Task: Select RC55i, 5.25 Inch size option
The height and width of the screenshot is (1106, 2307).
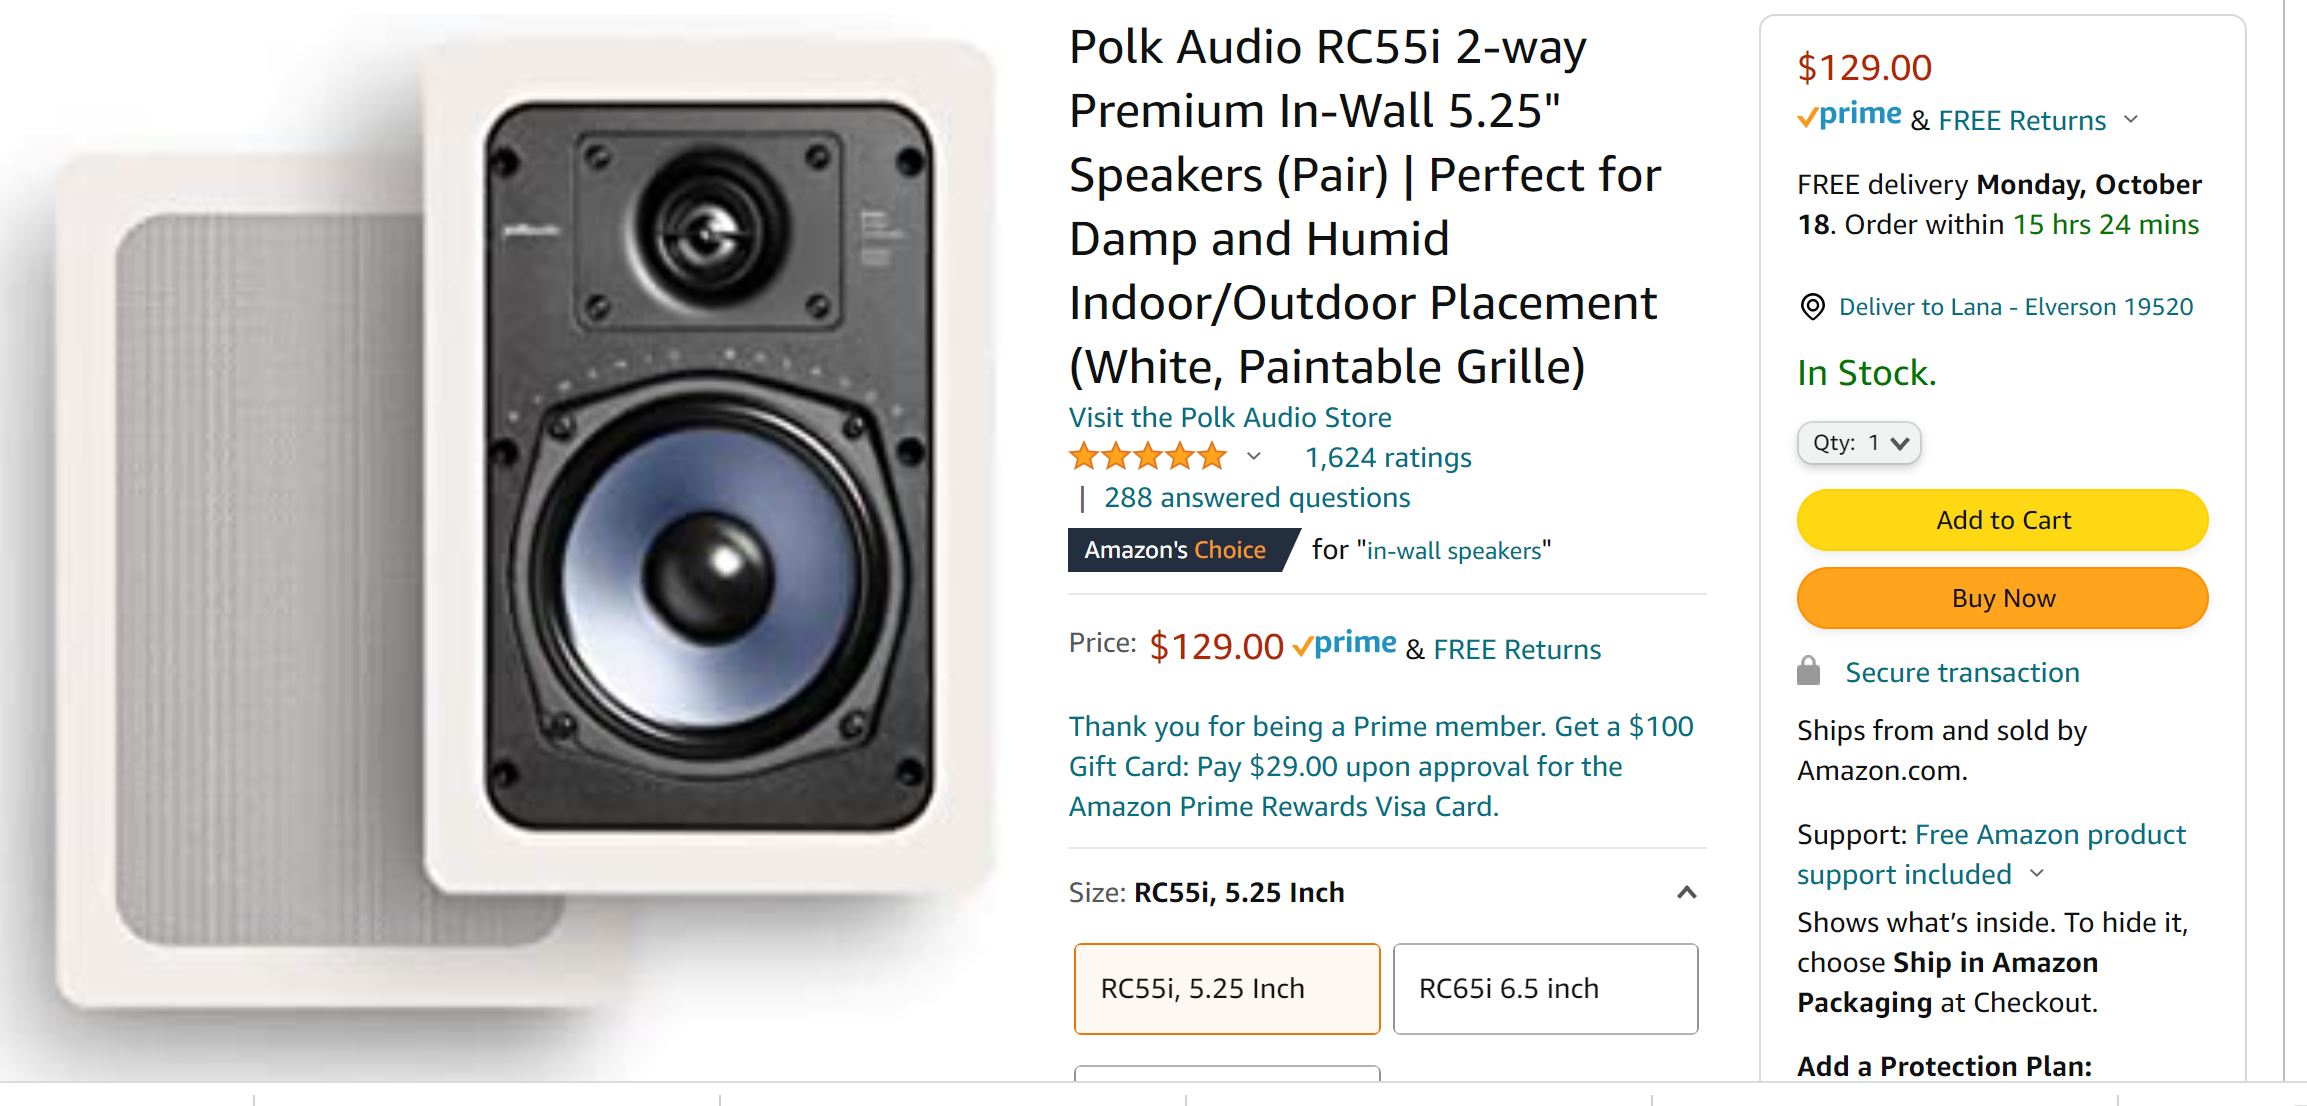Action: (x=1227, y=988)
